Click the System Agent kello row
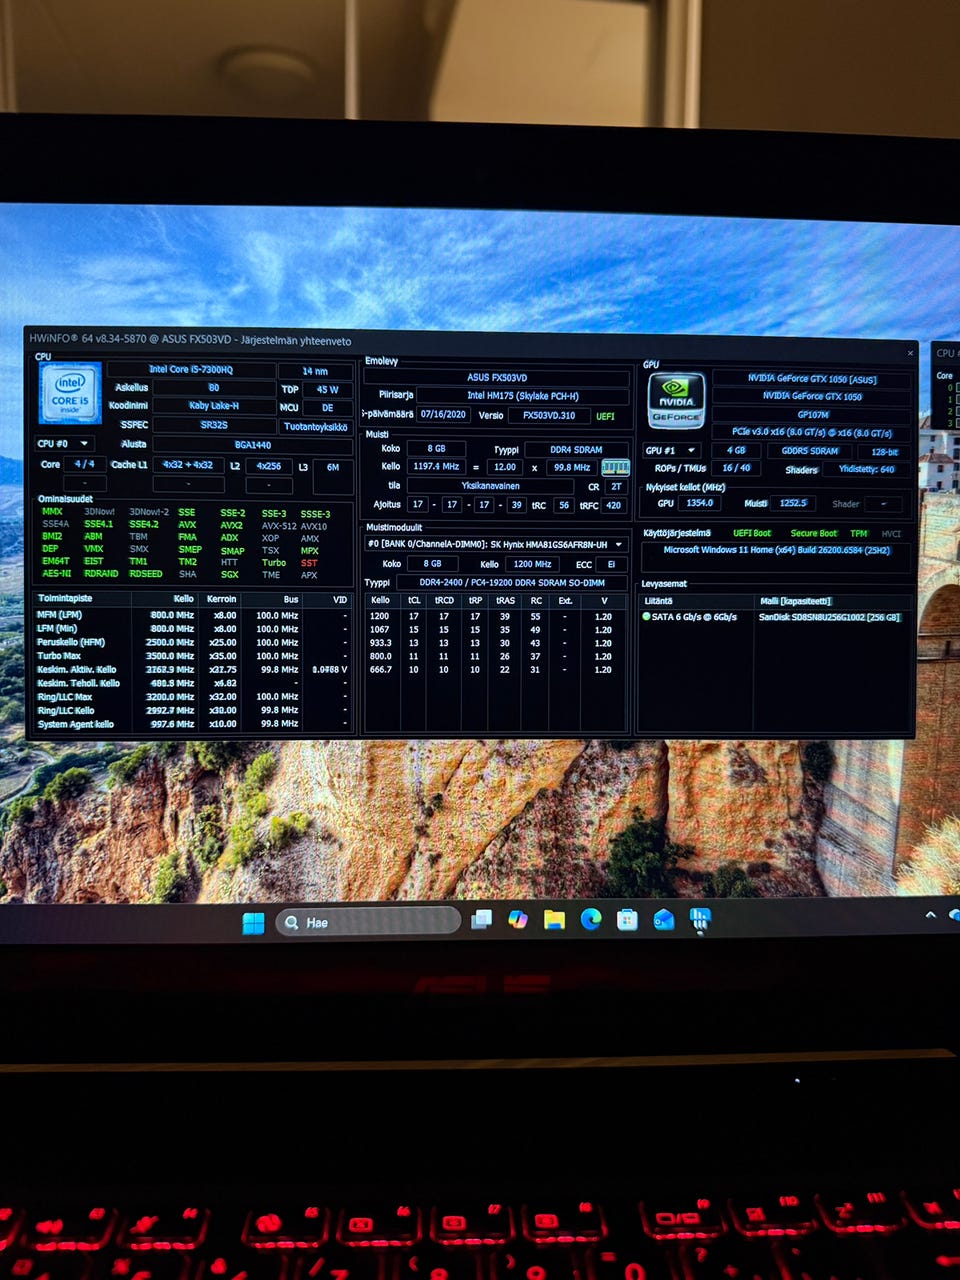This screenshot has width=960, height=1280. 193,724
